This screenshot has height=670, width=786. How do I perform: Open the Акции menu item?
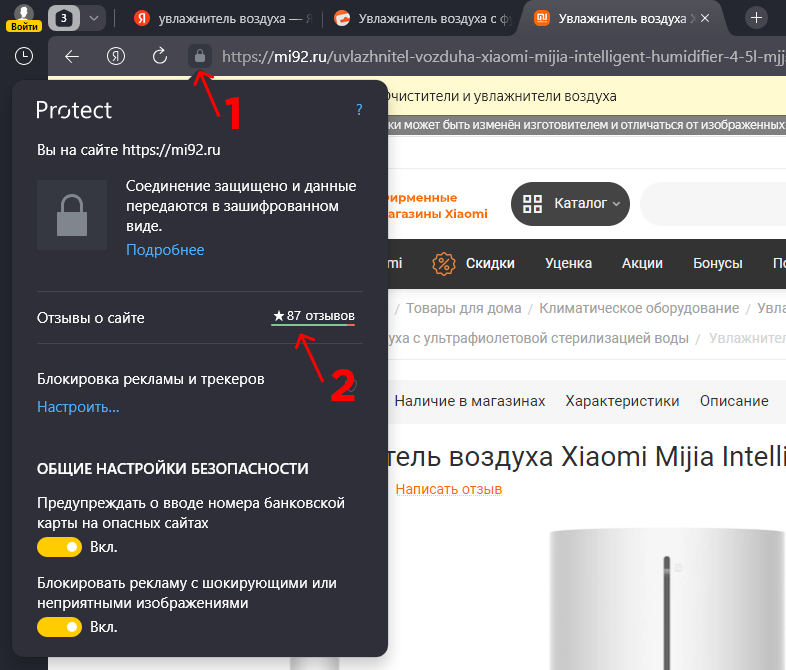(x=642, y=264)
